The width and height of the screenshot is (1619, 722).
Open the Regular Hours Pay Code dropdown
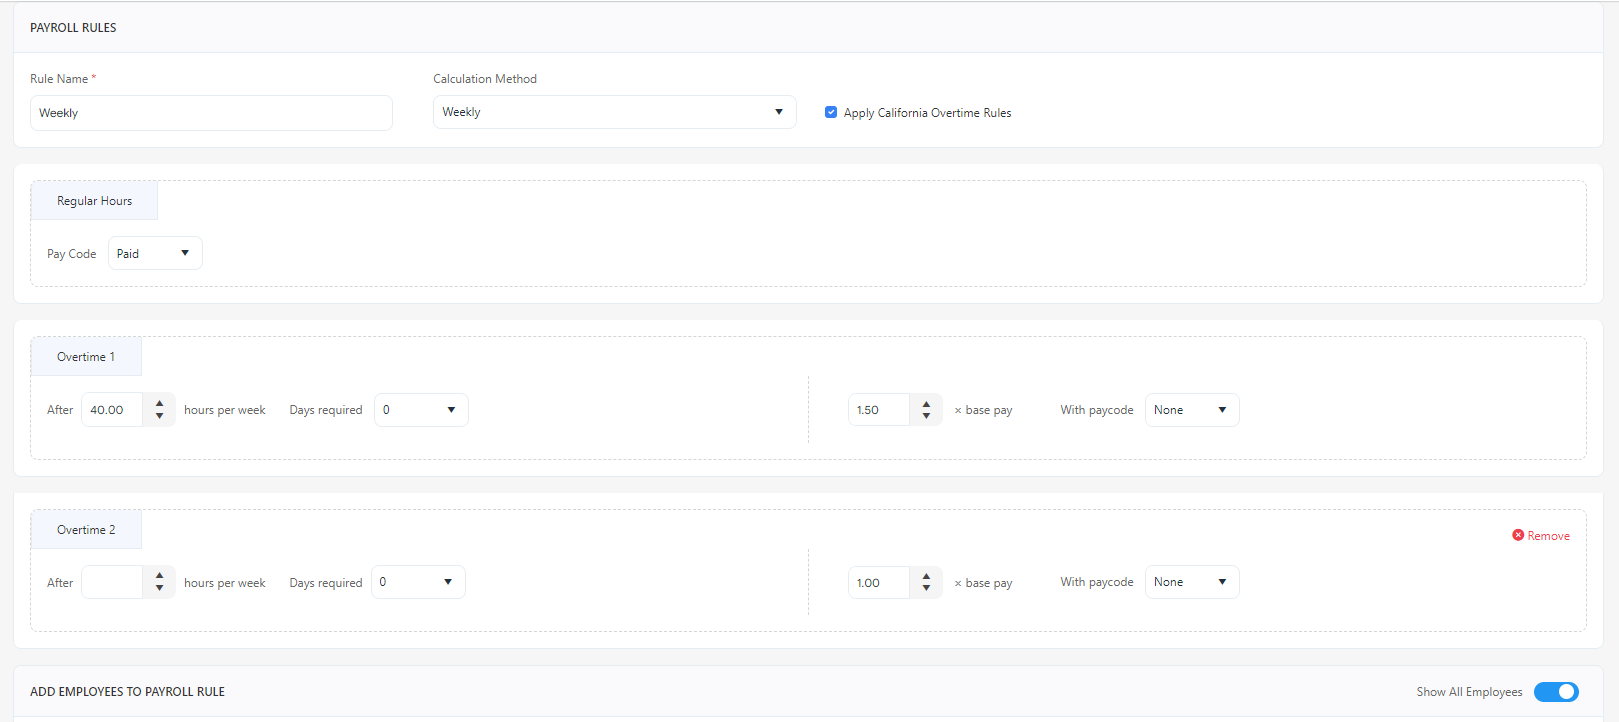tap(155, 254)
